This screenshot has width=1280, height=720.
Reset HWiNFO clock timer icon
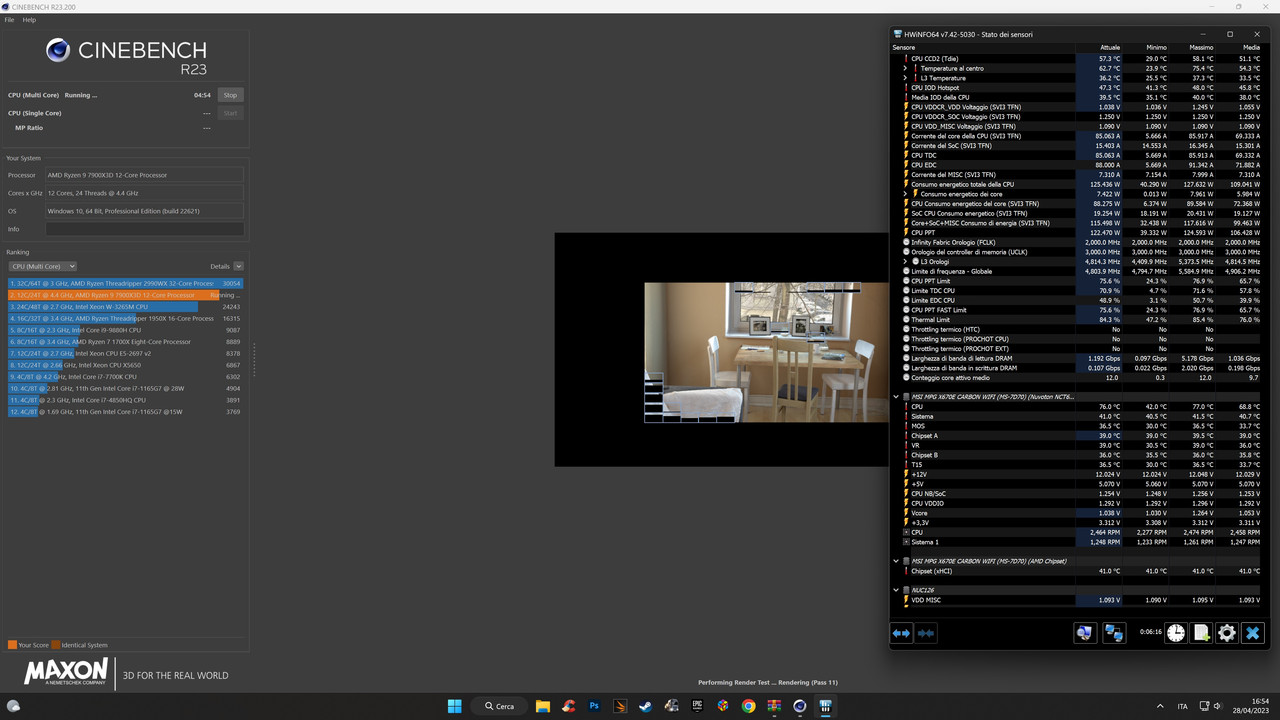coord(1175,633)
